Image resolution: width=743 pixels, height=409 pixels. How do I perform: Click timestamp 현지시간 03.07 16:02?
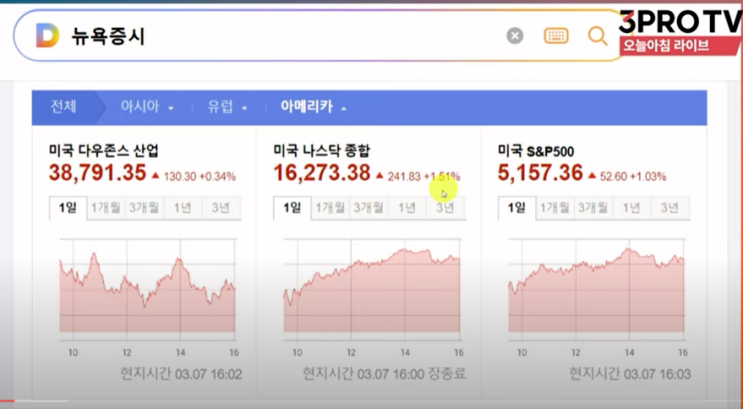coord(181,374)
